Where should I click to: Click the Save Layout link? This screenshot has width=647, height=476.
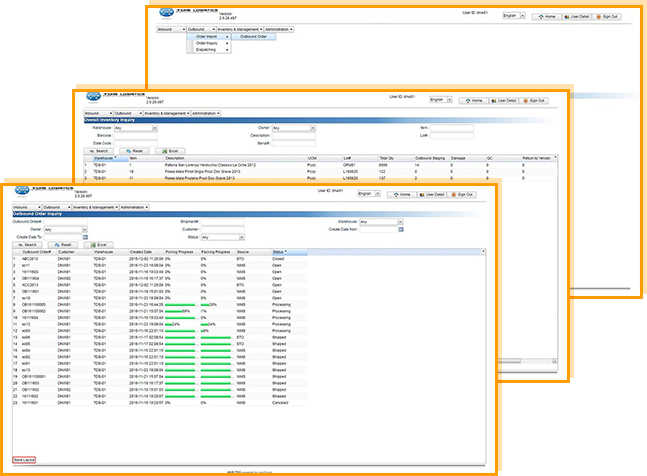click(24, 458)
